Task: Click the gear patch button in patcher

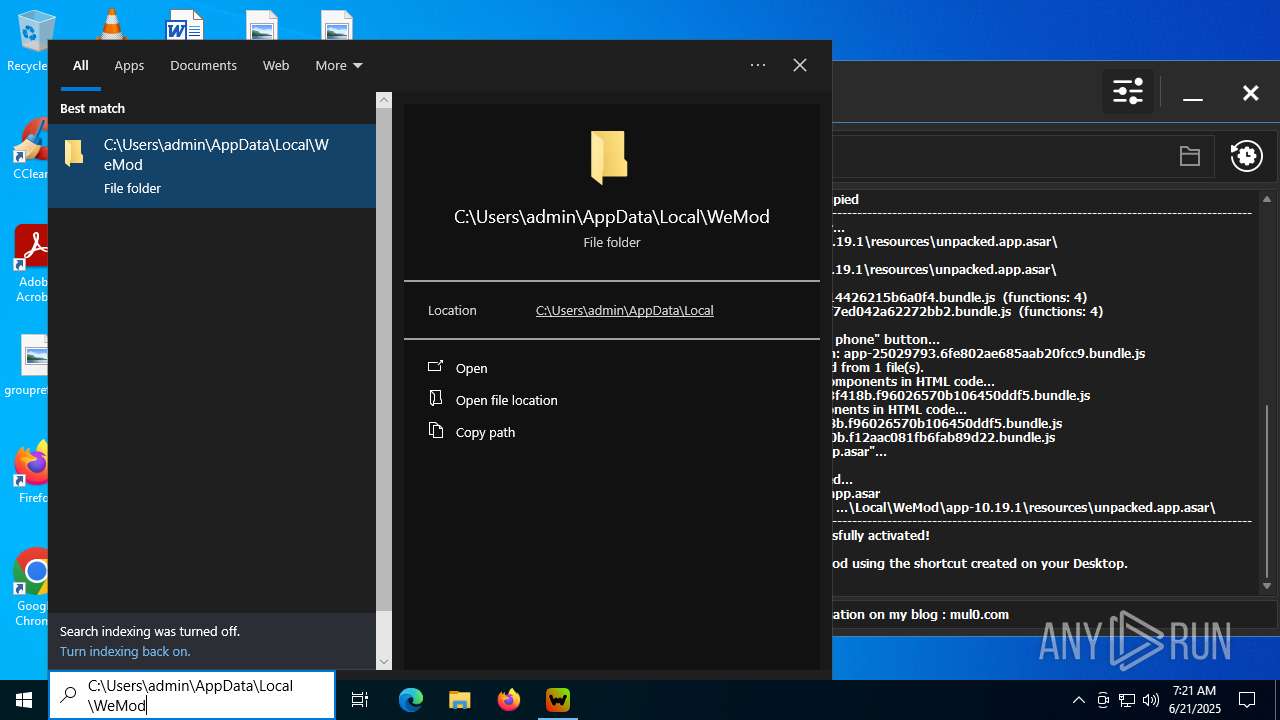Action: (1246, 156)
